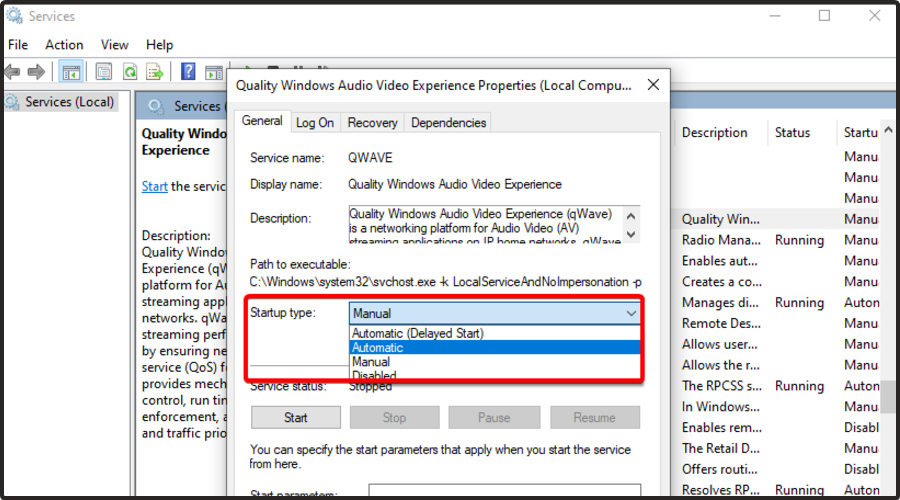Select the Allows the r... service row

coord(777,365)
